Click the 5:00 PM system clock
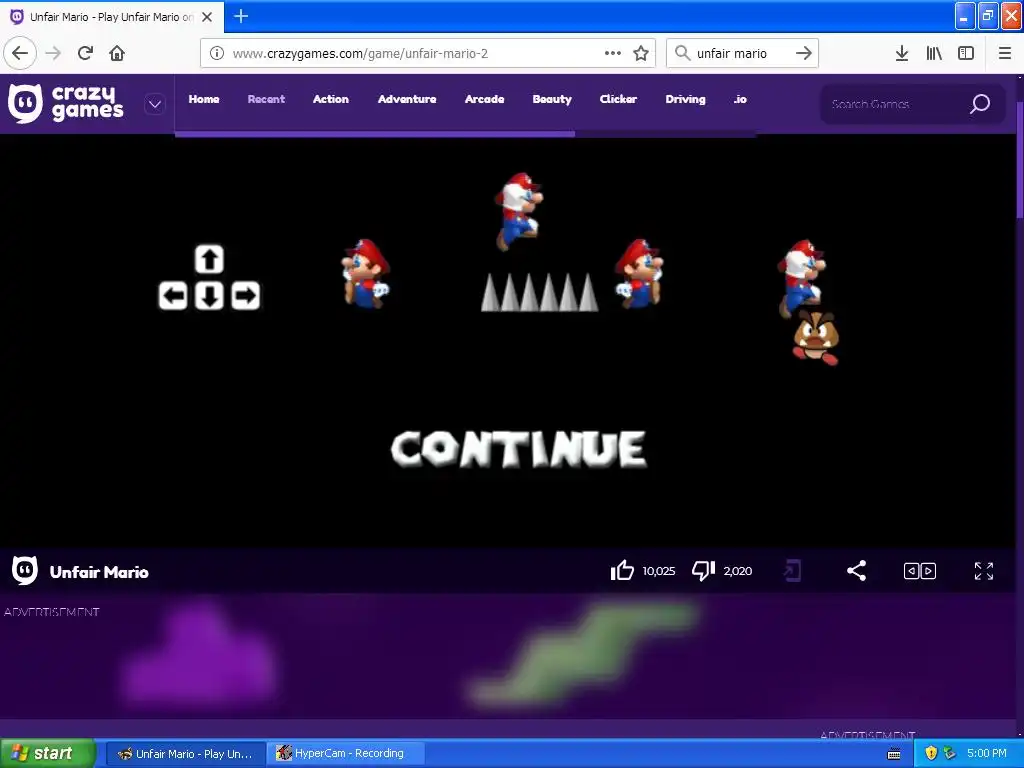The width and height of the screenshot is (1024, 768). coord(987,754)
